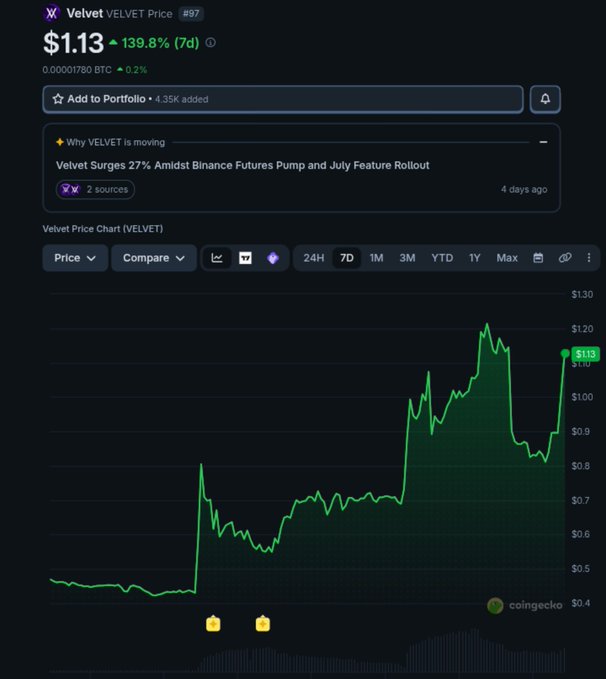The height and width of the screenshot is (679, 606).
Task: Click the 4 days ago timestamp
Action: [x=524, y=189]
